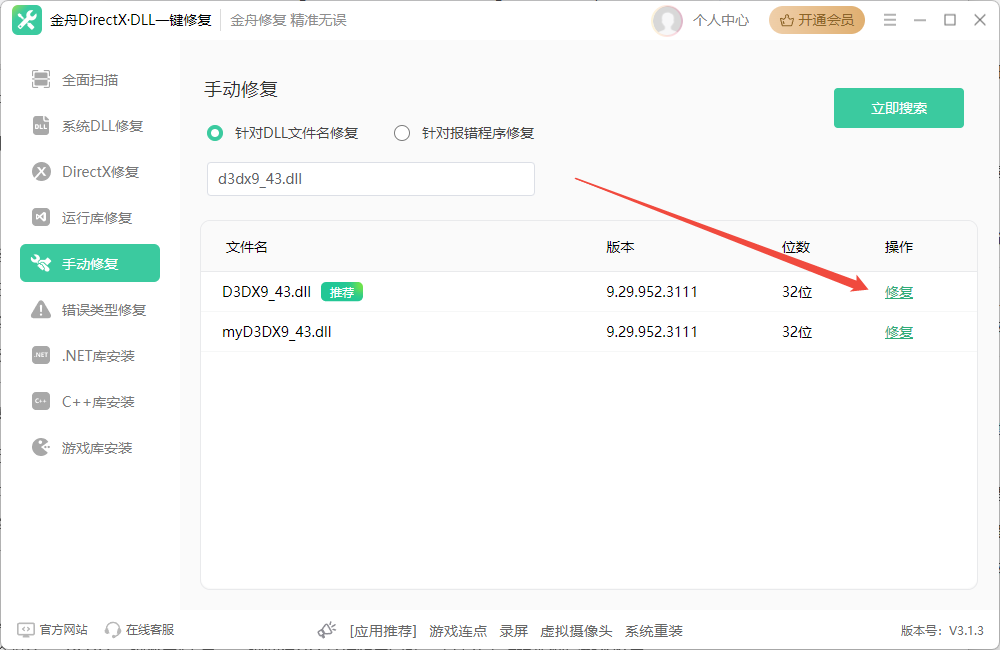Click 32位 in myD3DX9_43.dll row
The width and height of the screenshot is (1000, 650).
(797, 332)
